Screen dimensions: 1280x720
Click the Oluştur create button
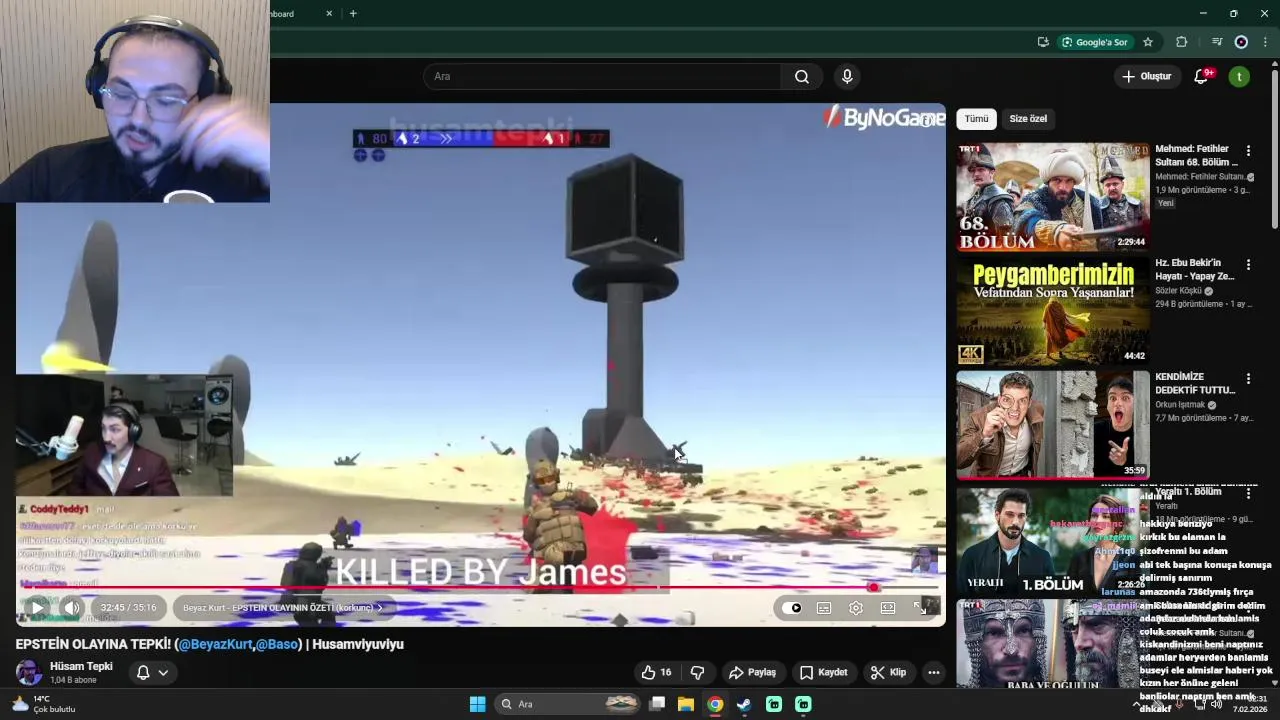pyautogui.click(x=1146, y=76)
